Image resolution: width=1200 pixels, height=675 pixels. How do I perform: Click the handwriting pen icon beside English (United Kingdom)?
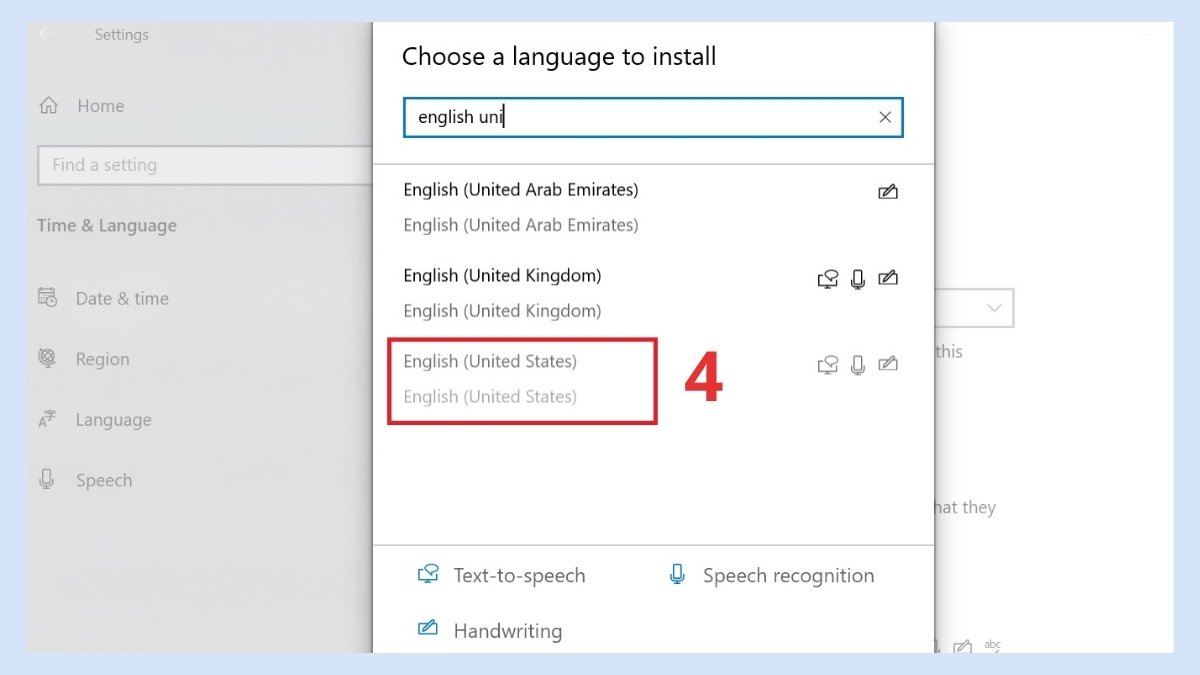tap(889, 279)
